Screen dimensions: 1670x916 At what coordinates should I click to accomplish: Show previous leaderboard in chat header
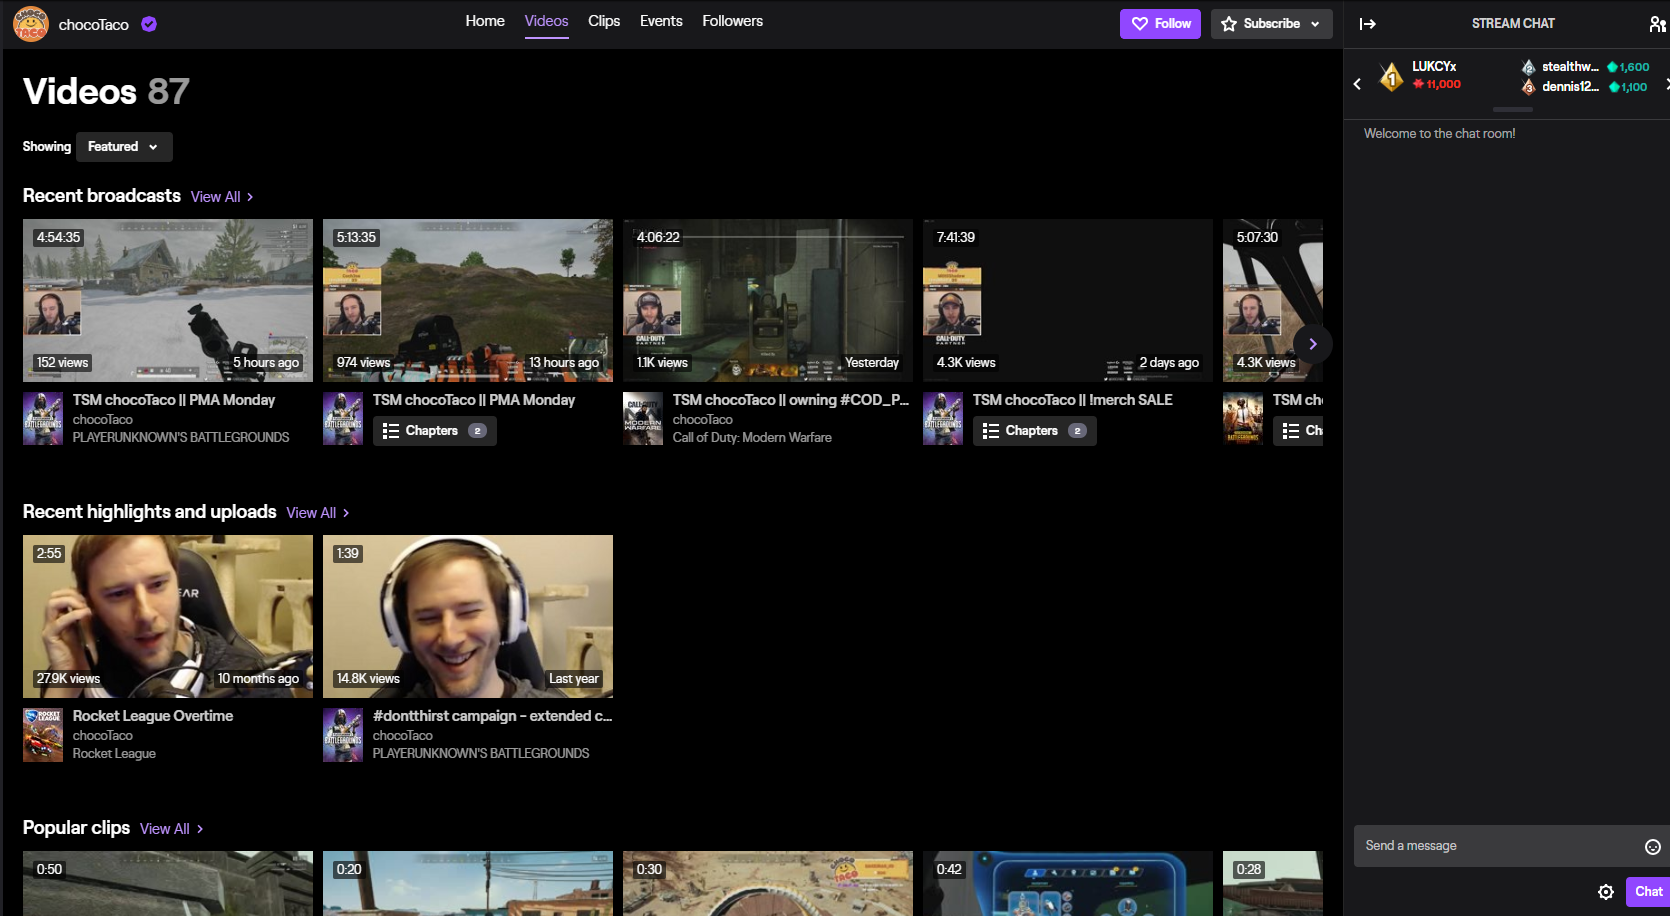click(x=1357, y=84)
